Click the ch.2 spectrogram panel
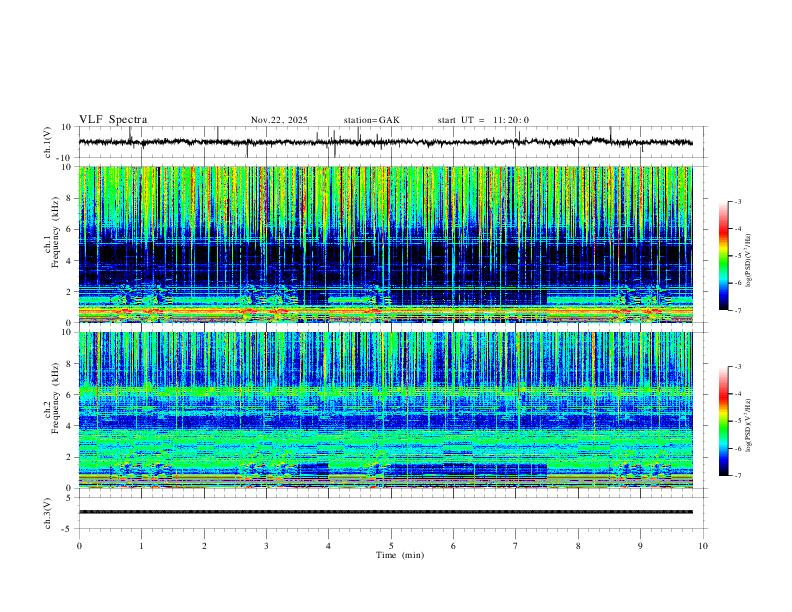The height and width of the screenshot is (612, 792). pos(385,410)
